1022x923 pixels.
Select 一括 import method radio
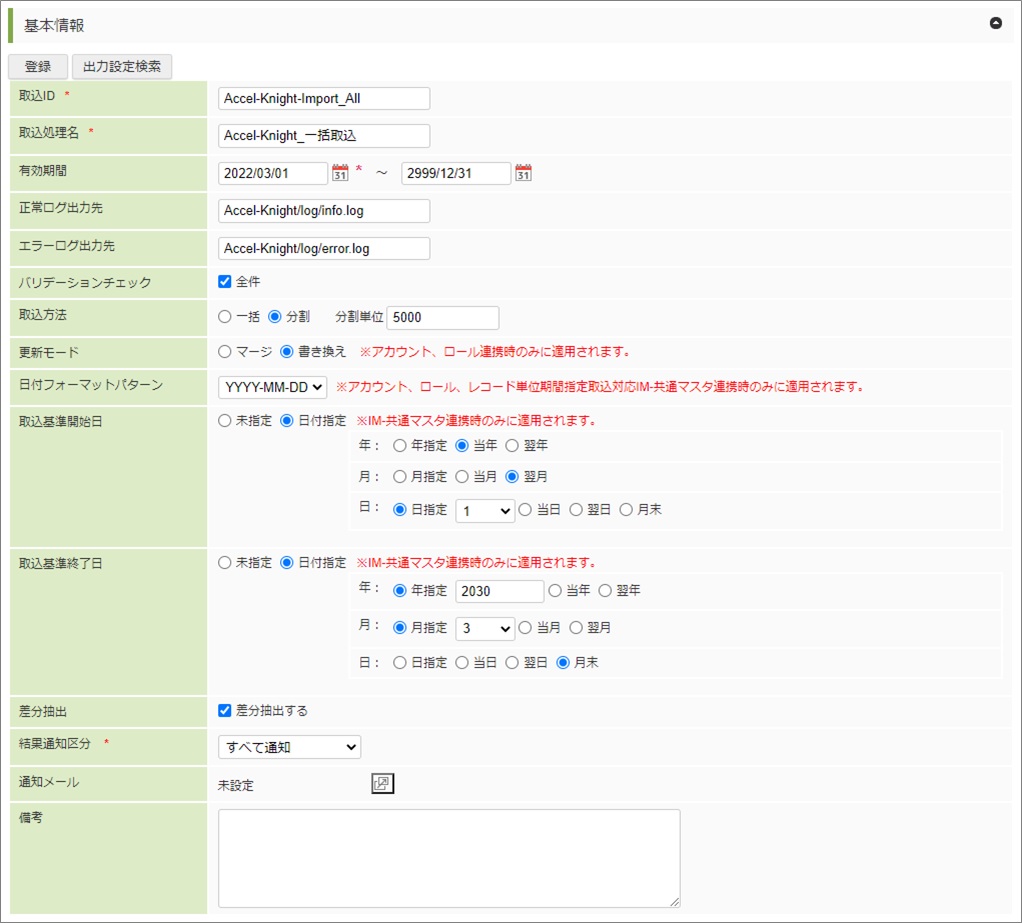click(x=225, y=317)
